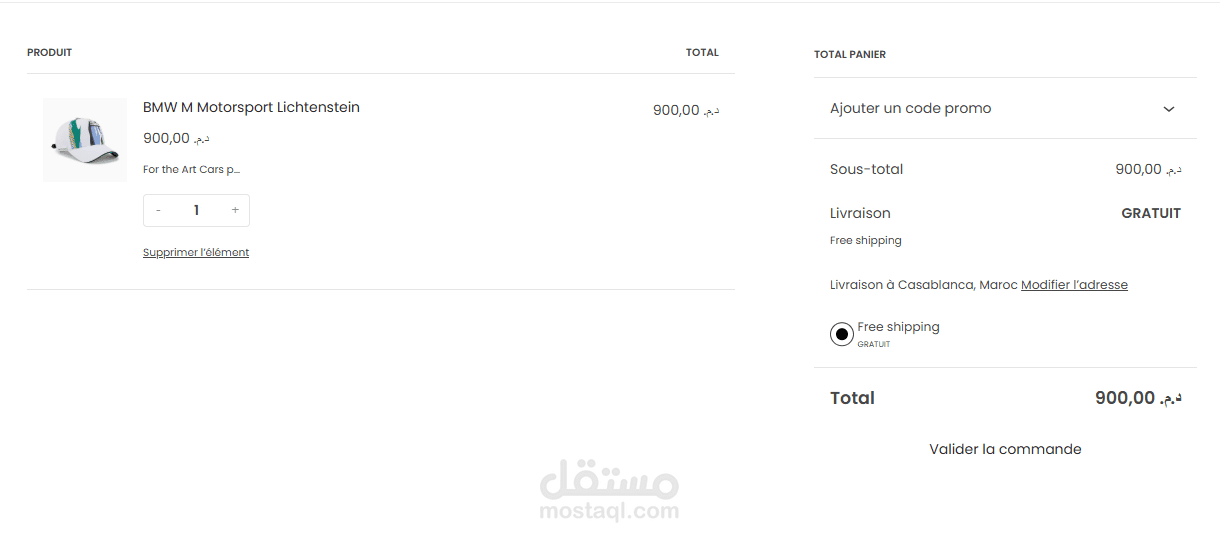This screenshot has width=1220, height=534.
Task: Open the BMW M Motorsport Lichtenstein link
Action: point(251,107)
